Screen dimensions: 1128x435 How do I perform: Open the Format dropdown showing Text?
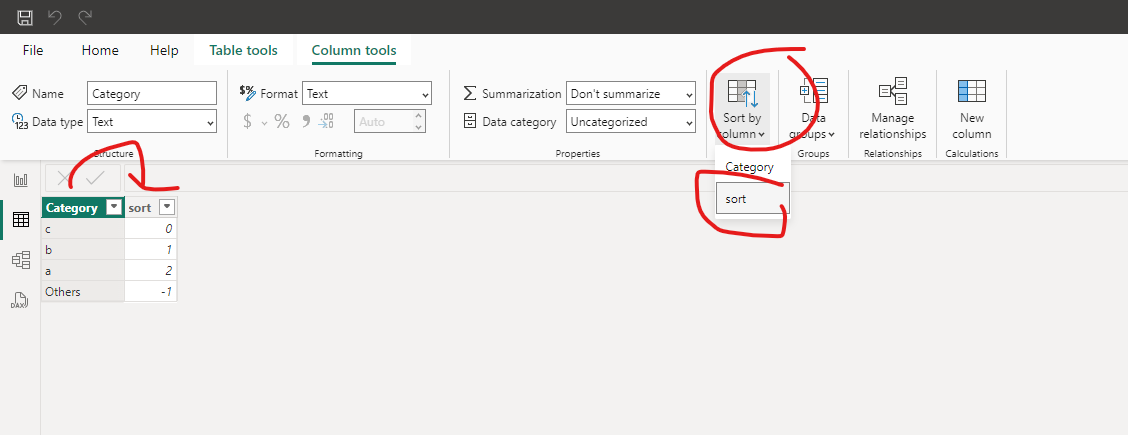(367, 93)
